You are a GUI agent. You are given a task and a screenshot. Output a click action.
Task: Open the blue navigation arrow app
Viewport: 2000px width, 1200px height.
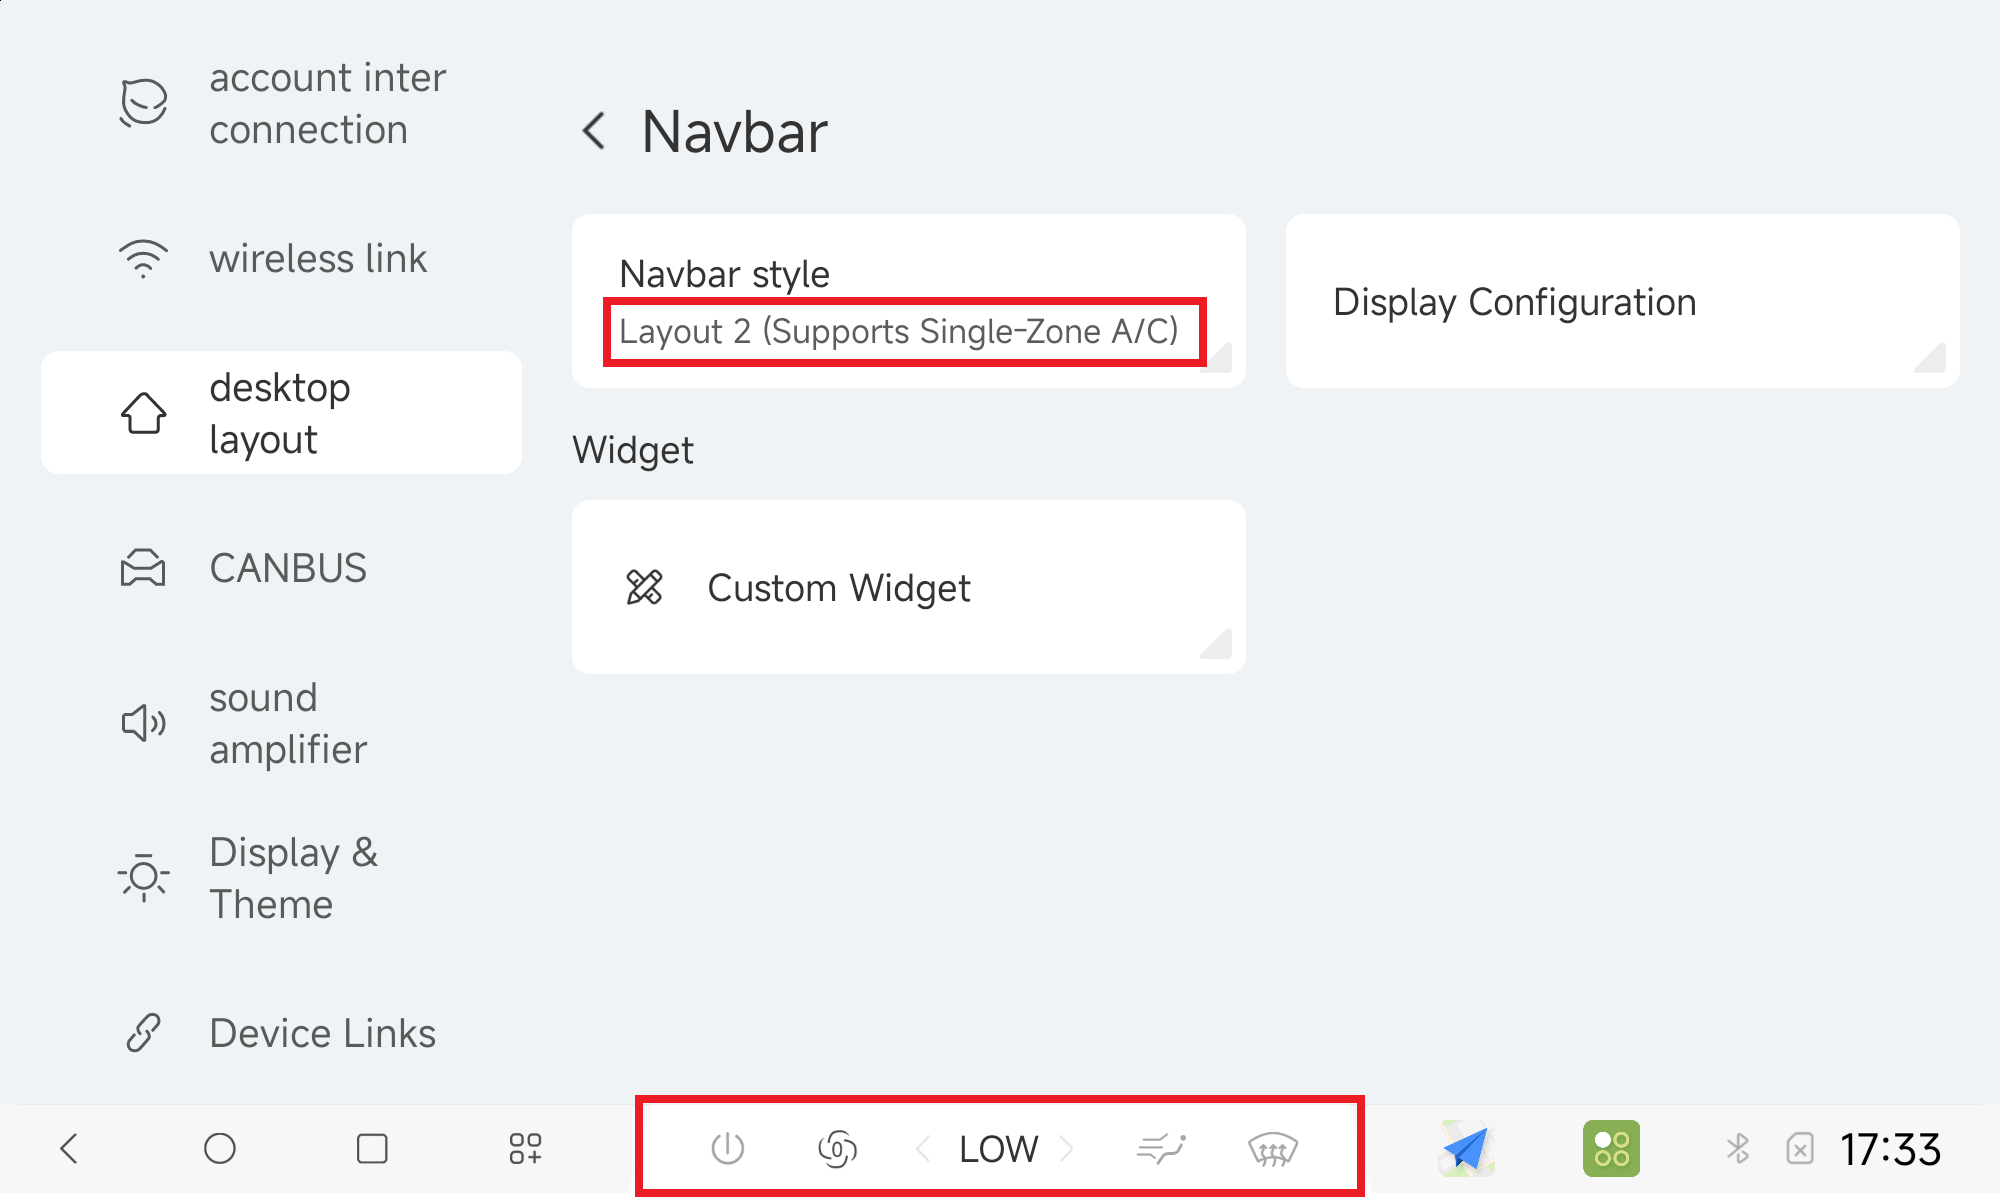point(1466,1148)
